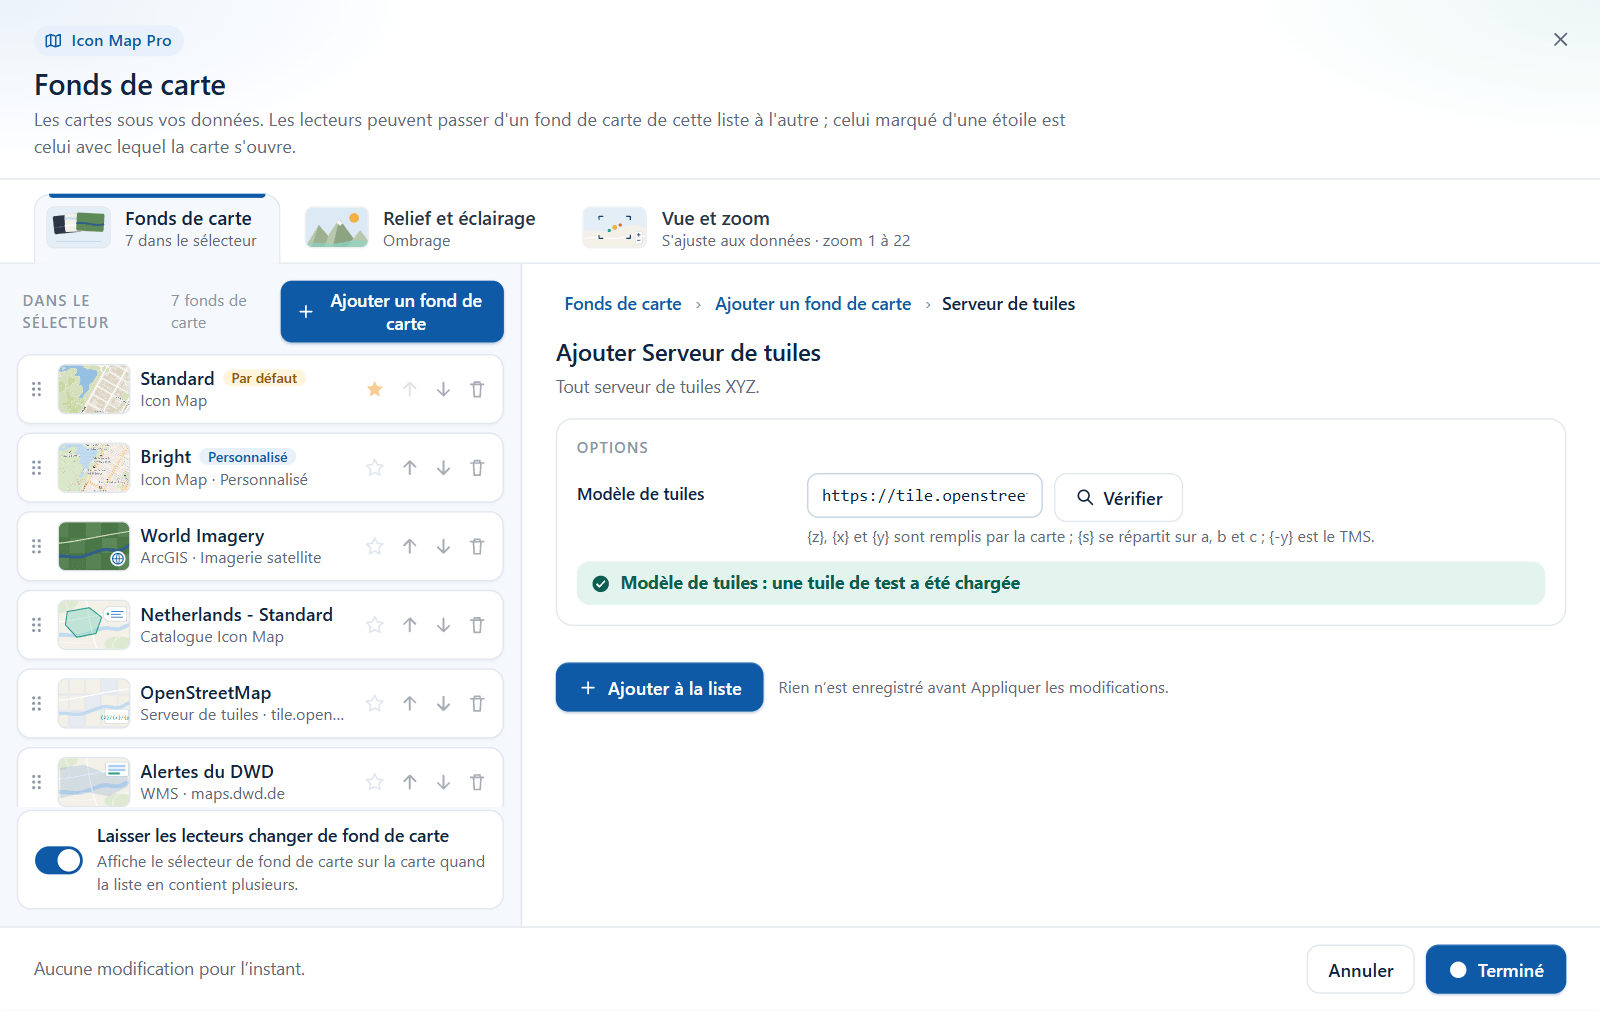The width and height of the screenshot is (1600, 1011).
Task: Click the Vérifier button
Action: [1118, 498]
